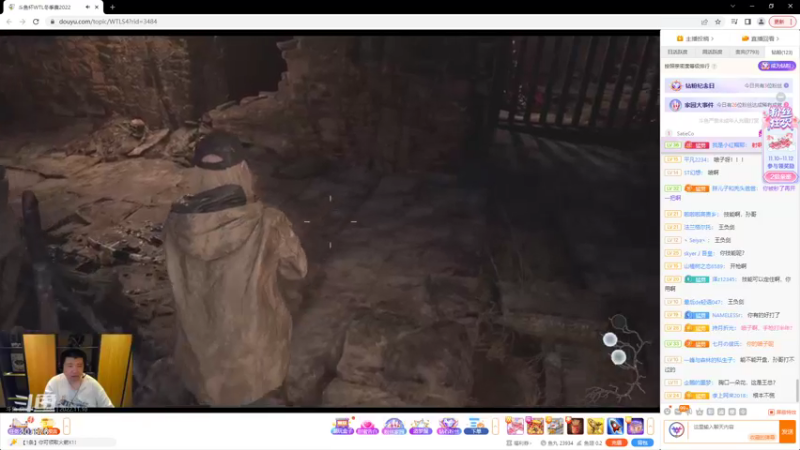Screen dimensions: 800x450
Task: Click the red browser update button
Action: tap(782, 21)
